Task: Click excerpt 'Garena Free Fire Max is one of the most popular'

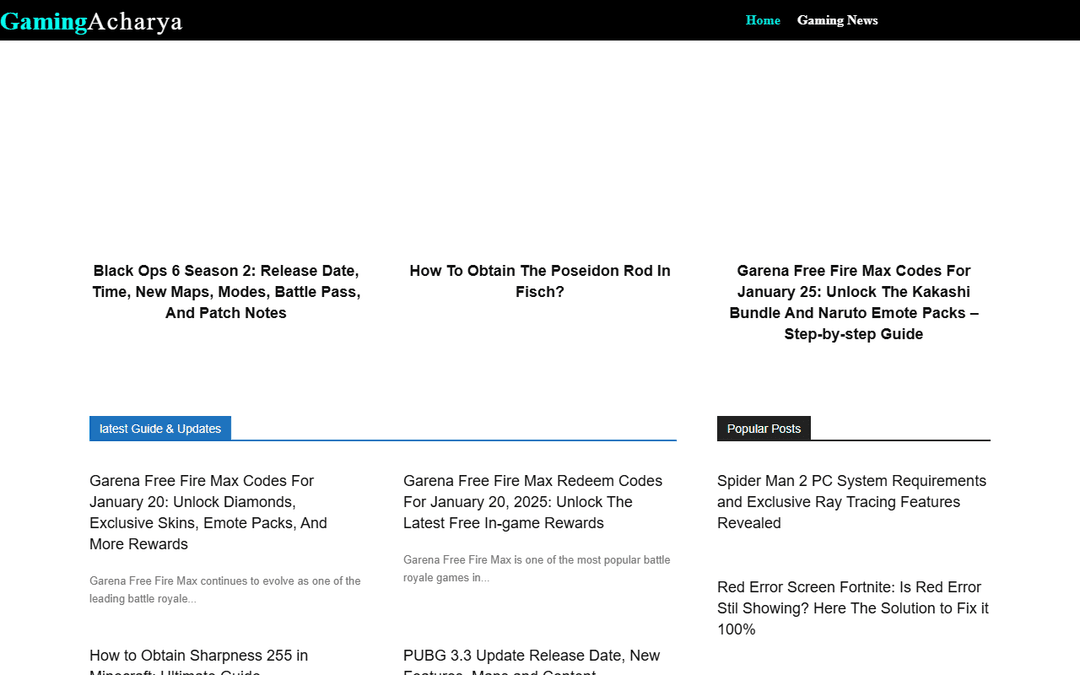Action: 537,569
